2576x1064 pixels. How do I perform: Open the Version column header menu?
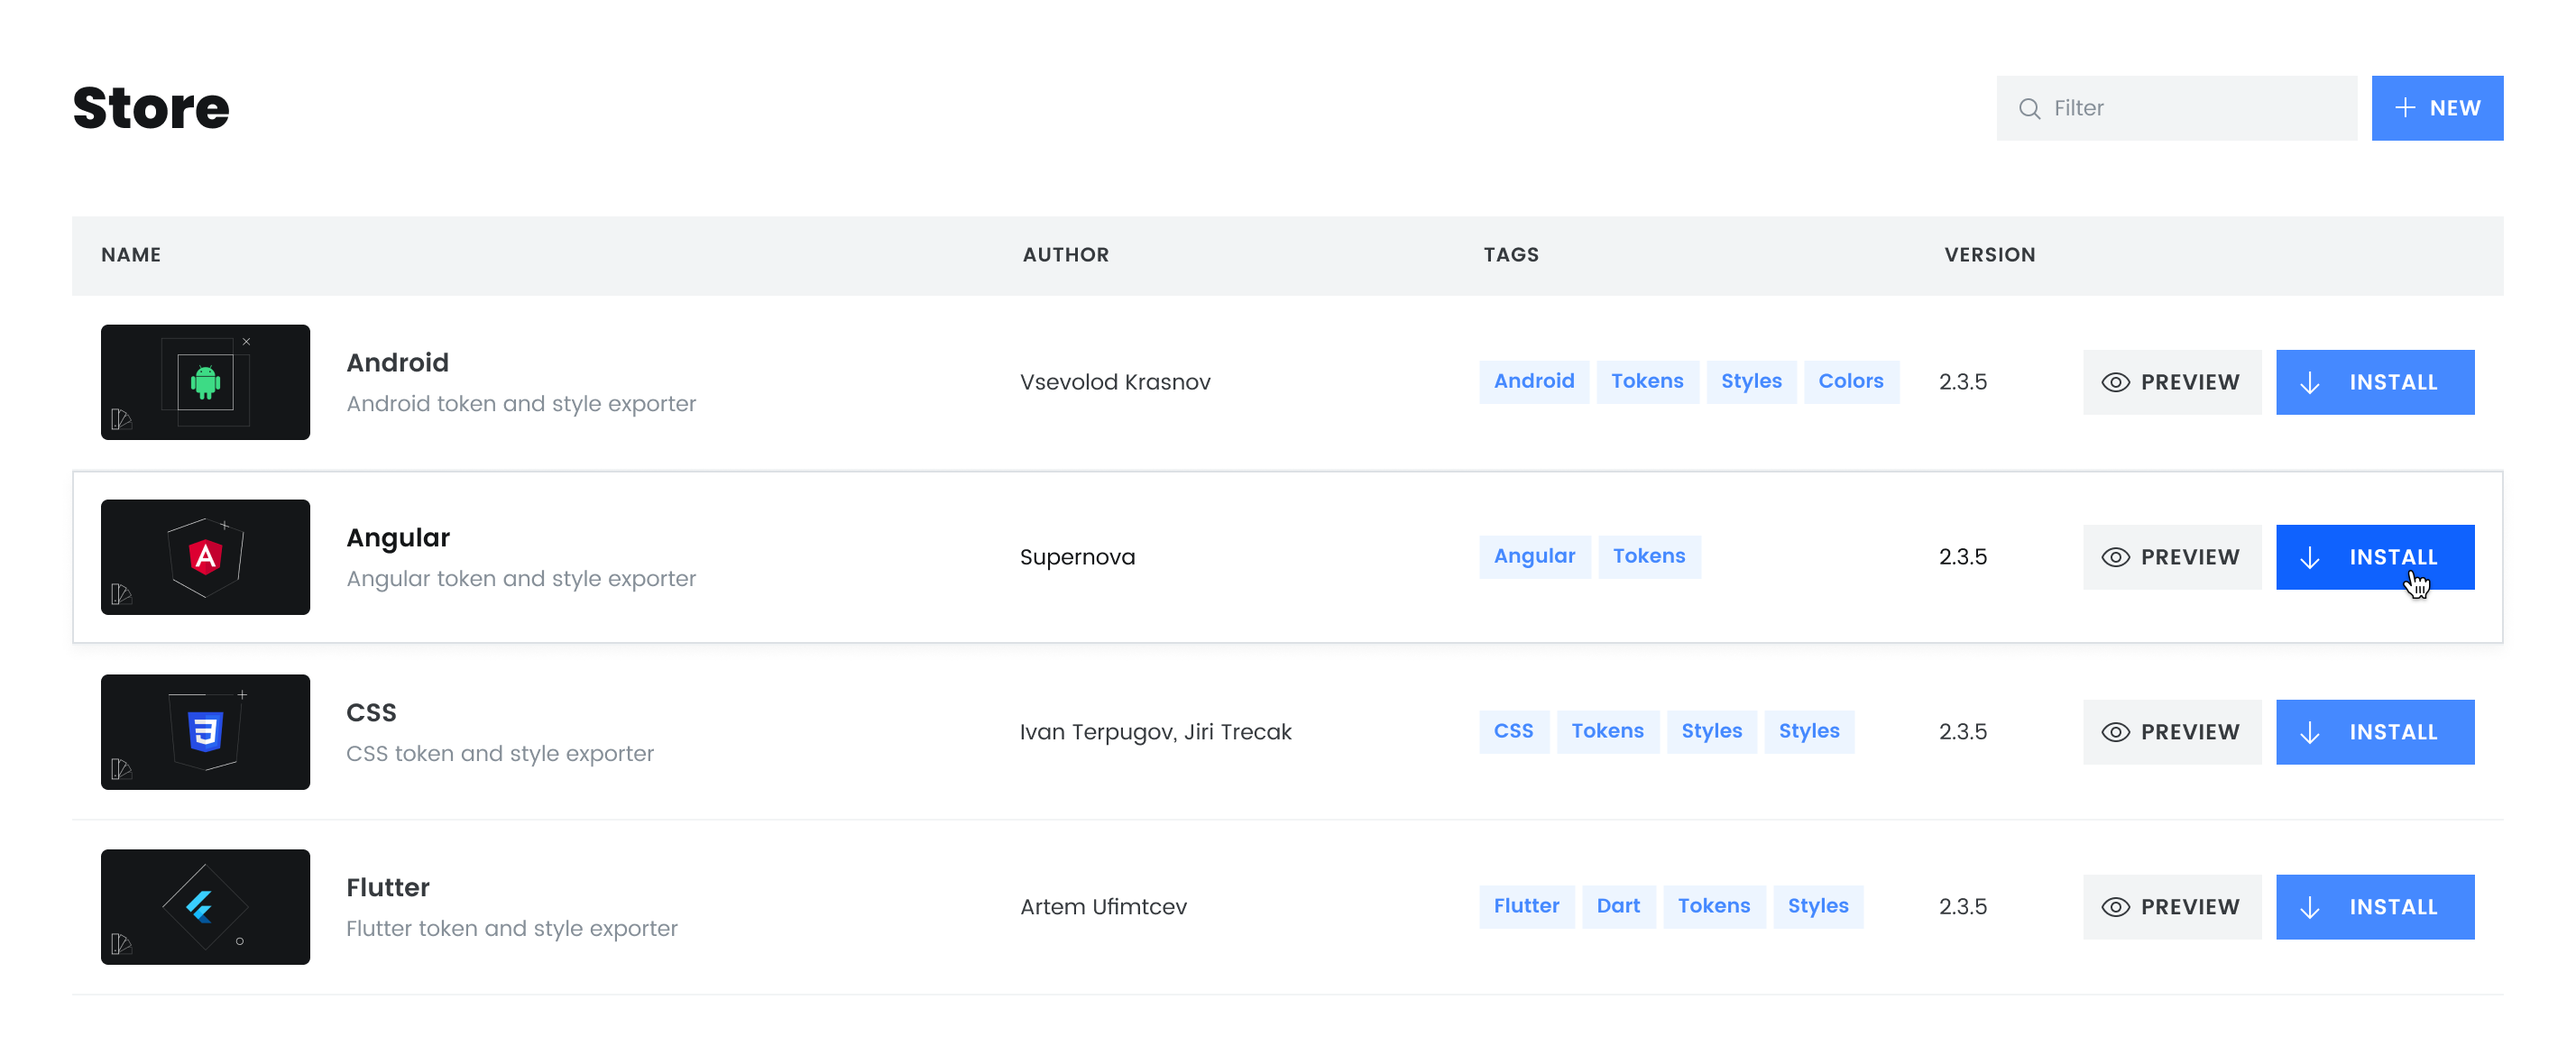[x=1990, y=254]
